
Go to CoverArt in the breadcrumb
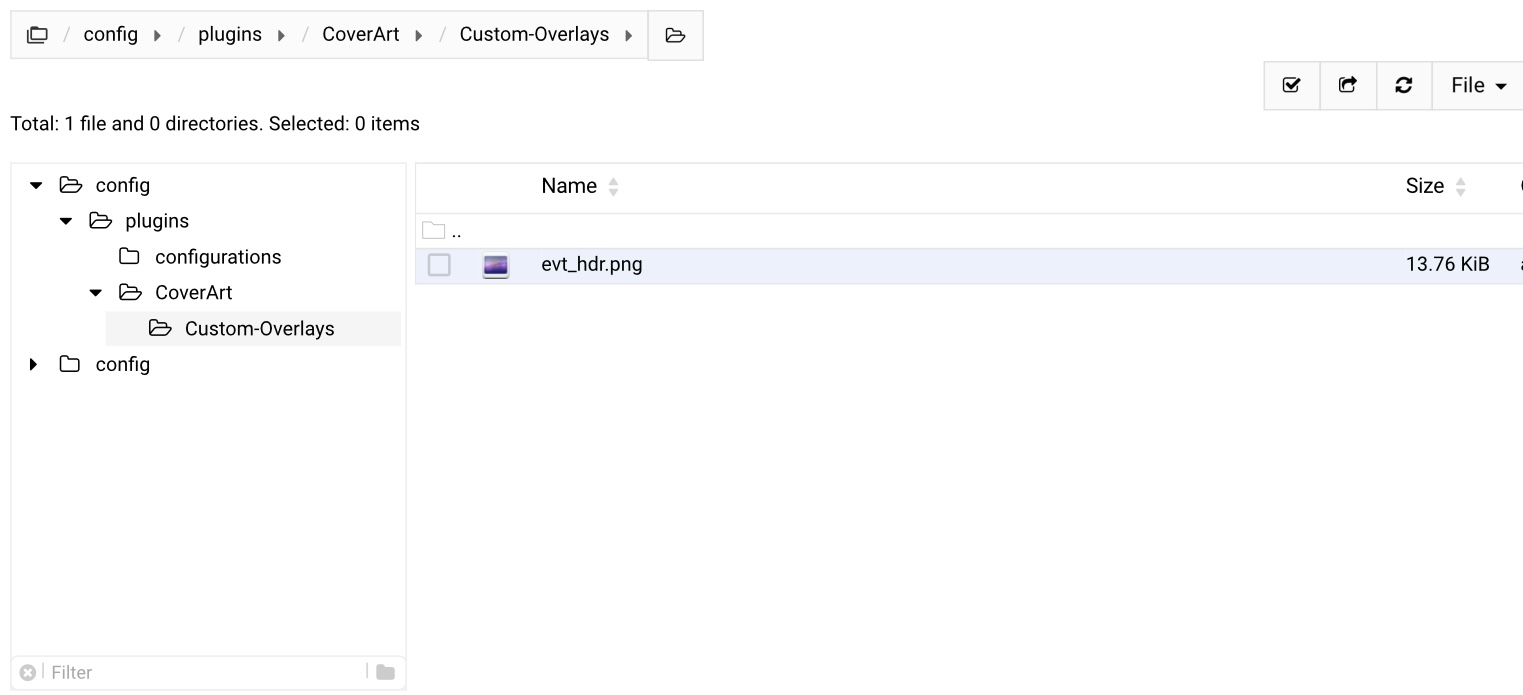click(360, 35)
